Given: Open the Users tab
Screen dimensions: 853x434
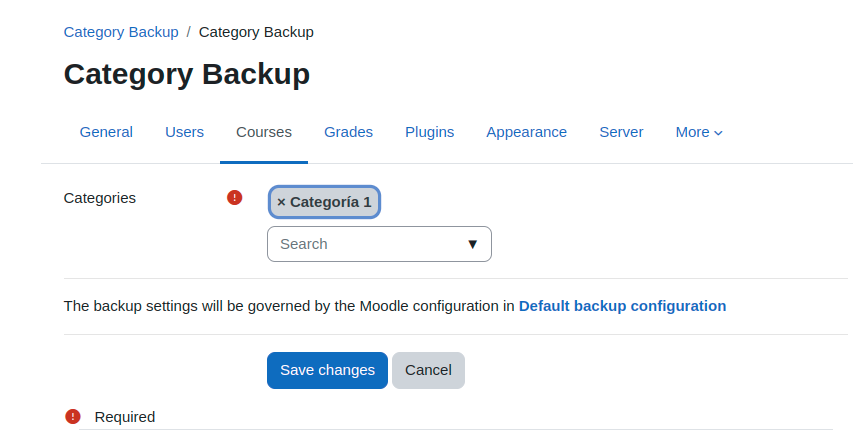Looking at the screenshot, I should click(184, 132).
